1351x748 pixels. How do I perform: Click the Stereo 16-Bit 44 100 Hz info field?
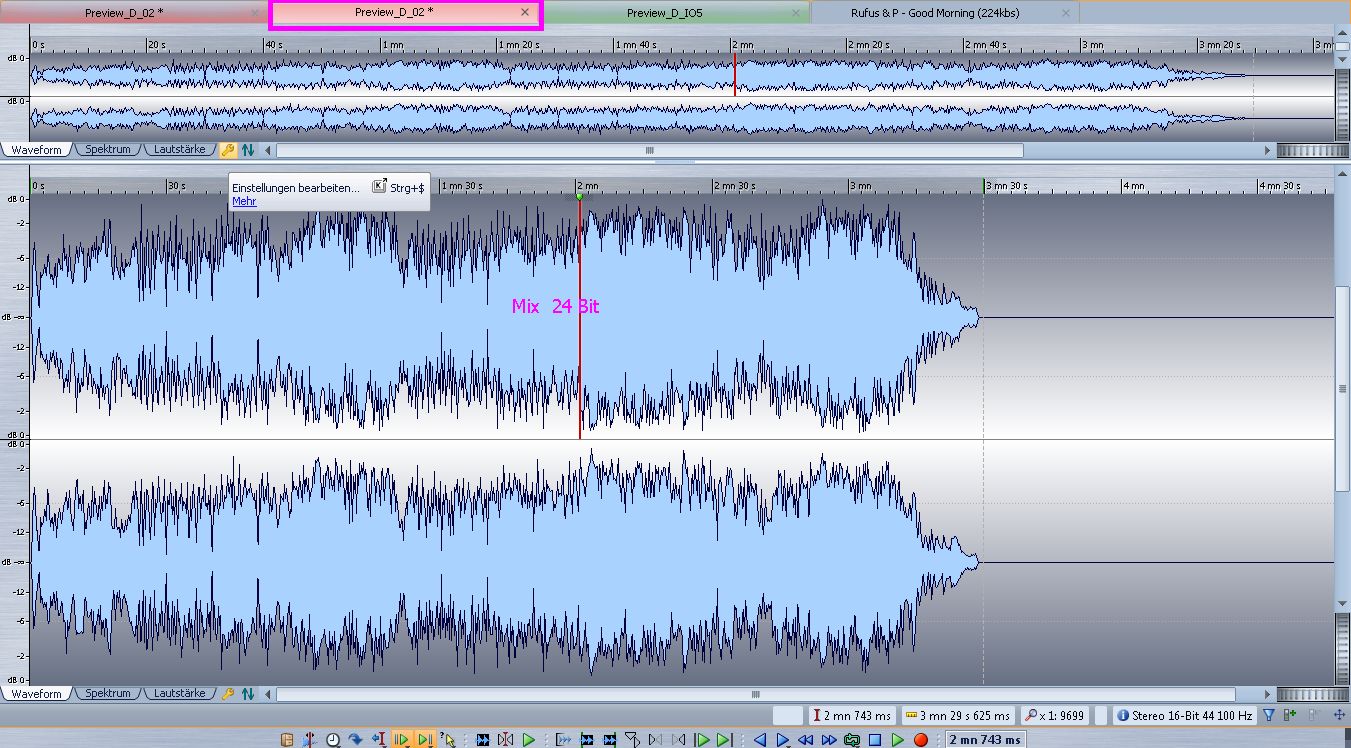(x=1184, y=716)
